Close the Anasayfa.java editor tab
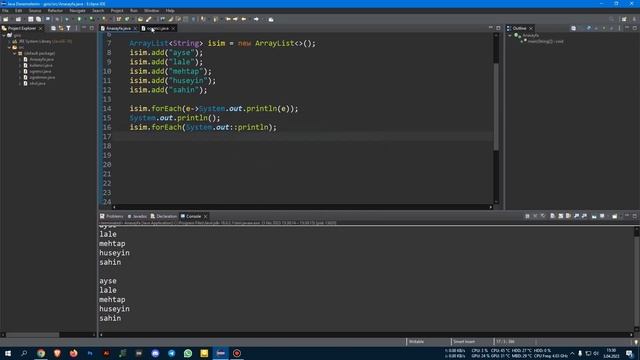This screenshot has height=360, width=640. pyautogui.click(x=135, y=28)
